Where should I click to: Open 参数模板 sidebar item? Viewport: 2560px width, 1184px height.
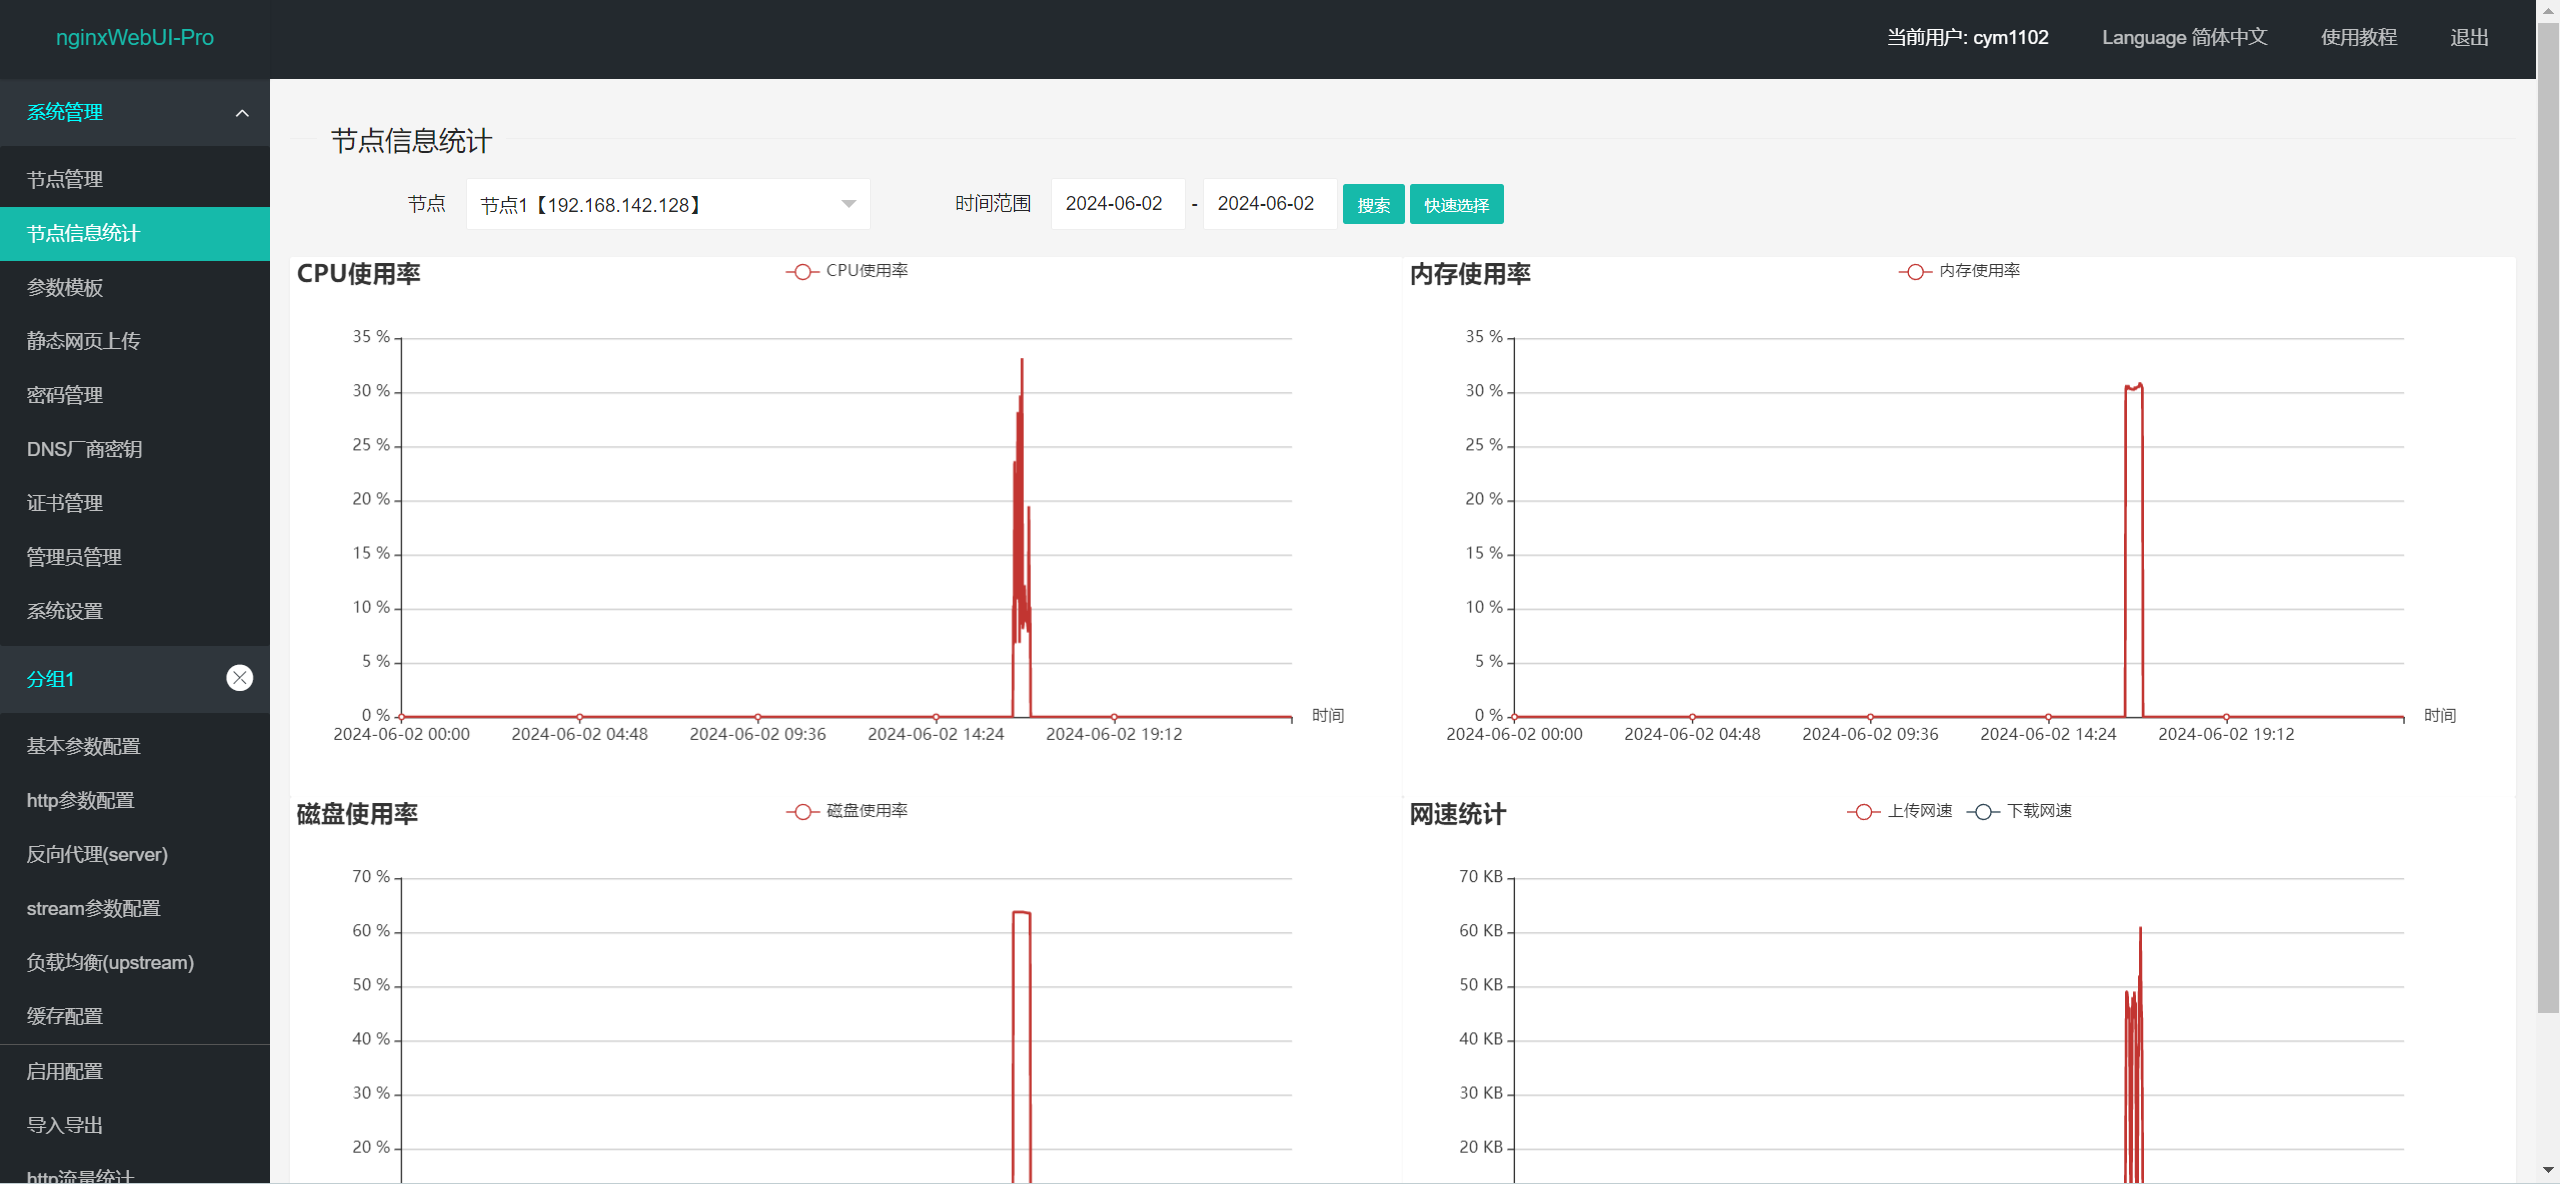[135, 287]
